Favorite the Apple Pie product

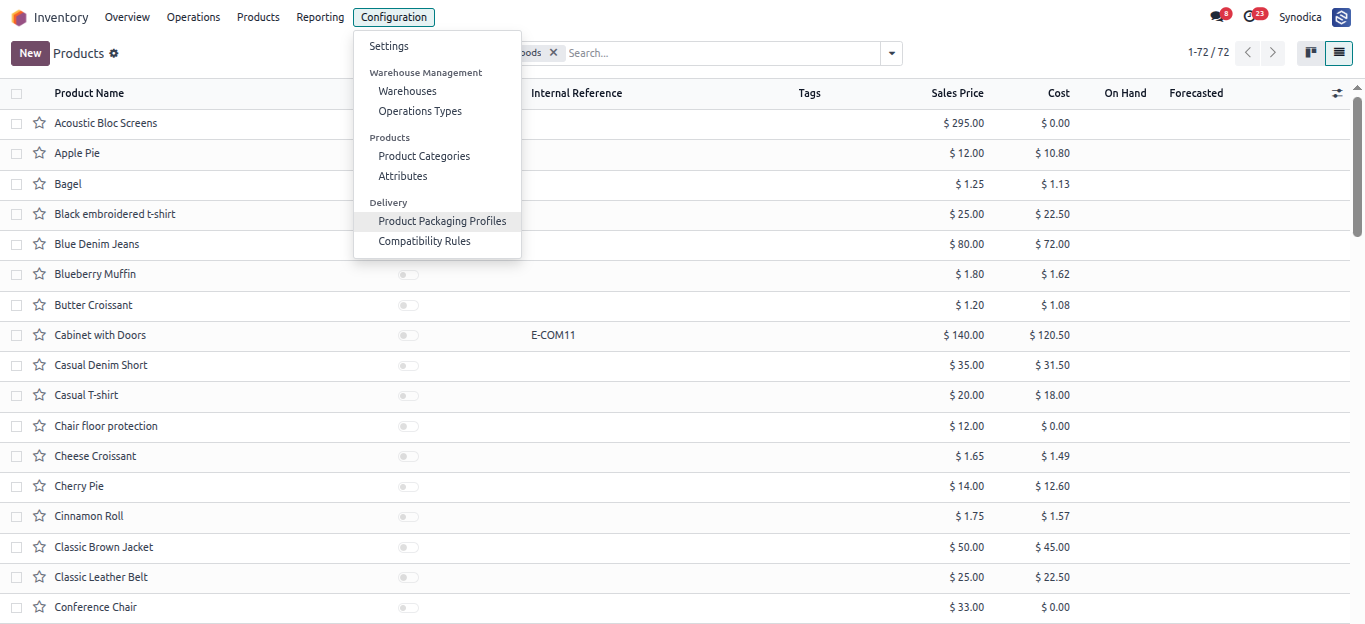[39, 153]
